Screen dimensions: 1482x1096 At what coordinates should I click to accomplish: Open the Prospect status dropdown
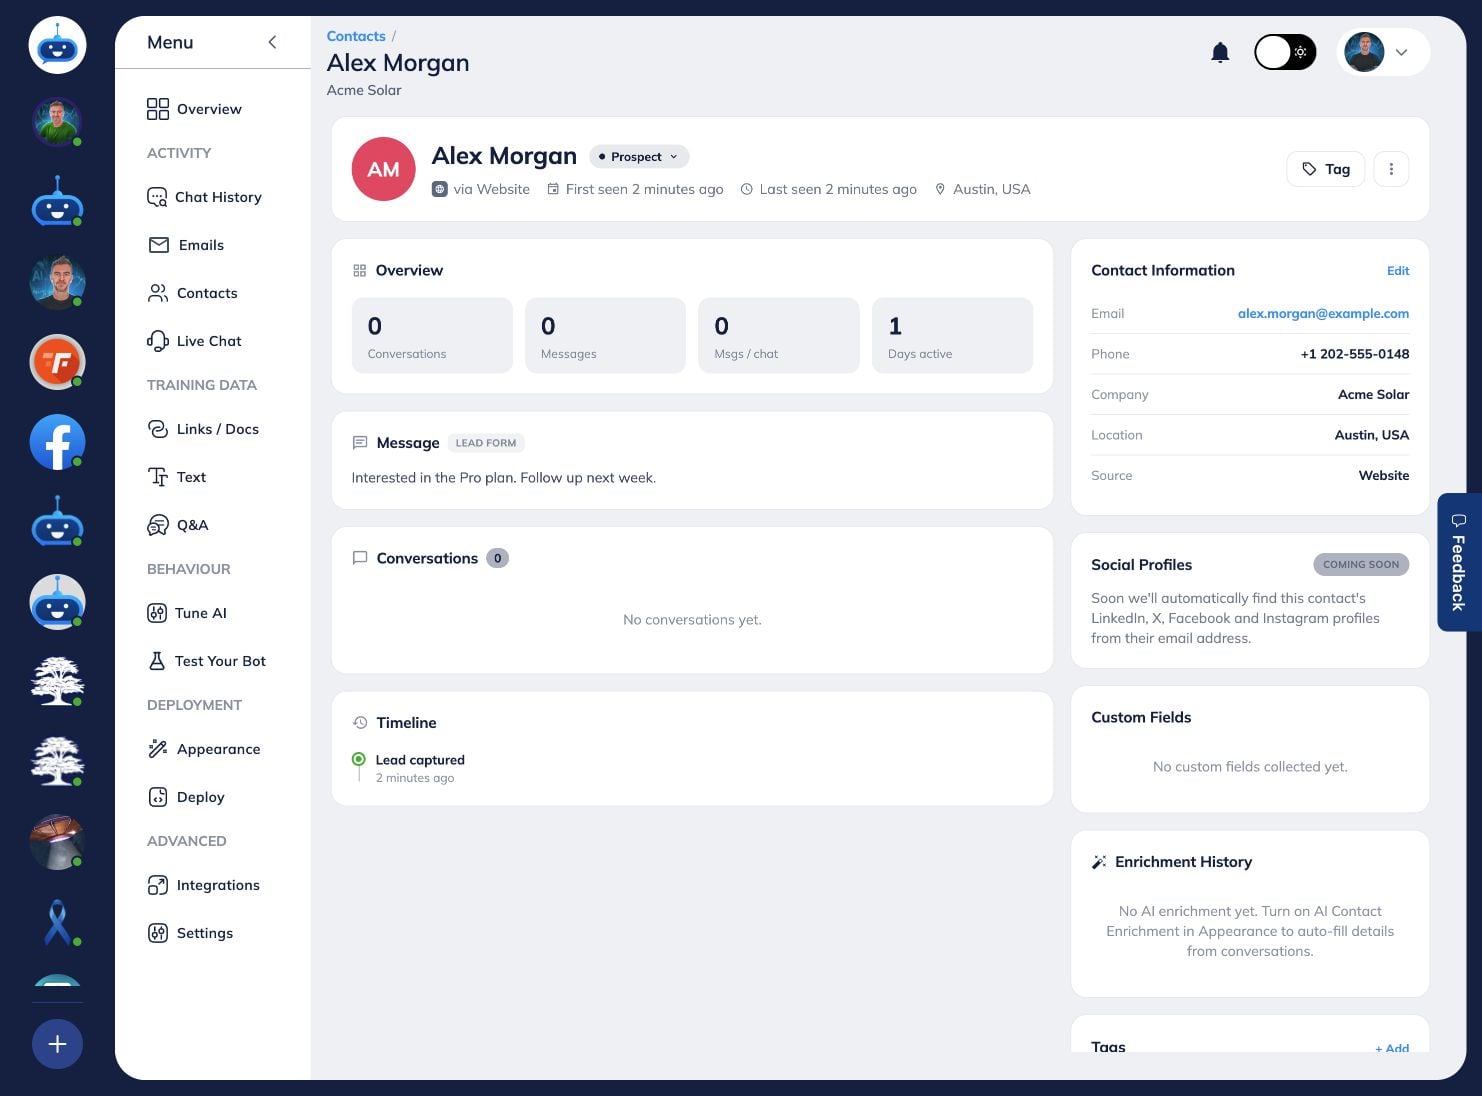pos(639,156)
